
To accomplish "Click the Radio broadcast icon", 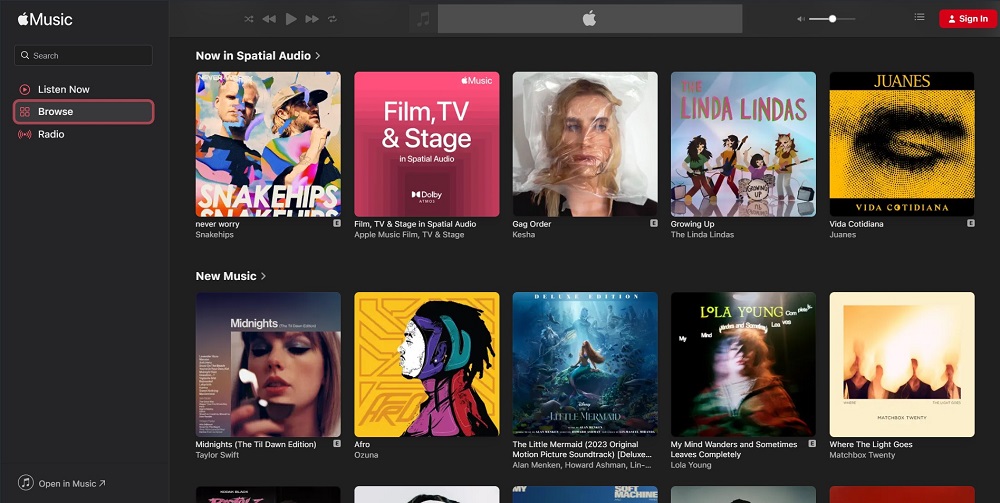I will [x=25, y=134].
